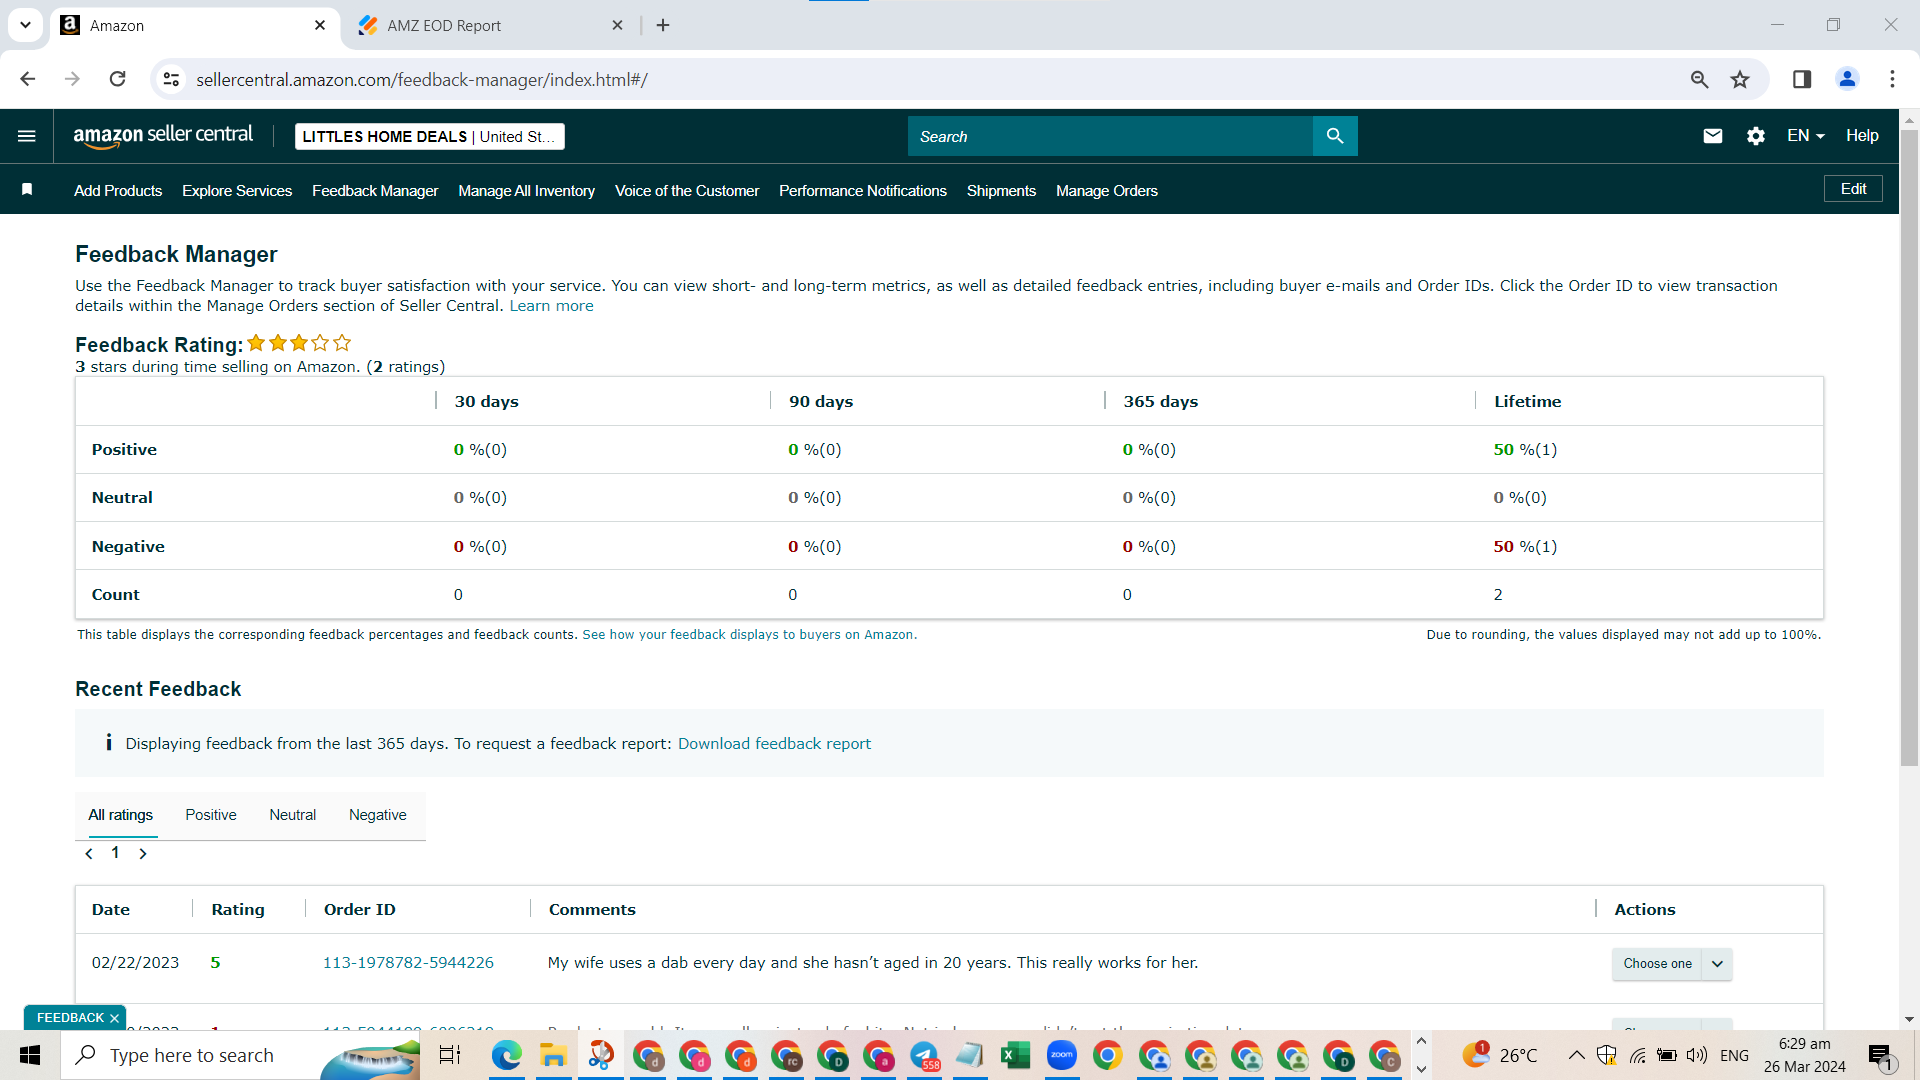Click the browser address bar URL

[422, 80]
